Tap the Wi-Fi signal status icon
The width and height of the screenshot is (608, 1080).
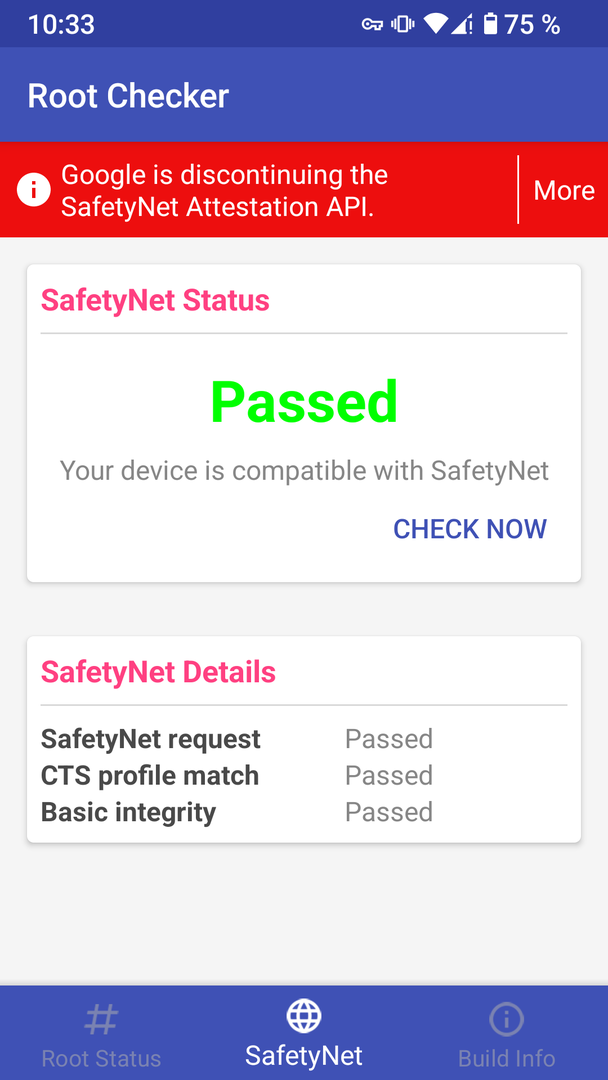tap(435, 25)
